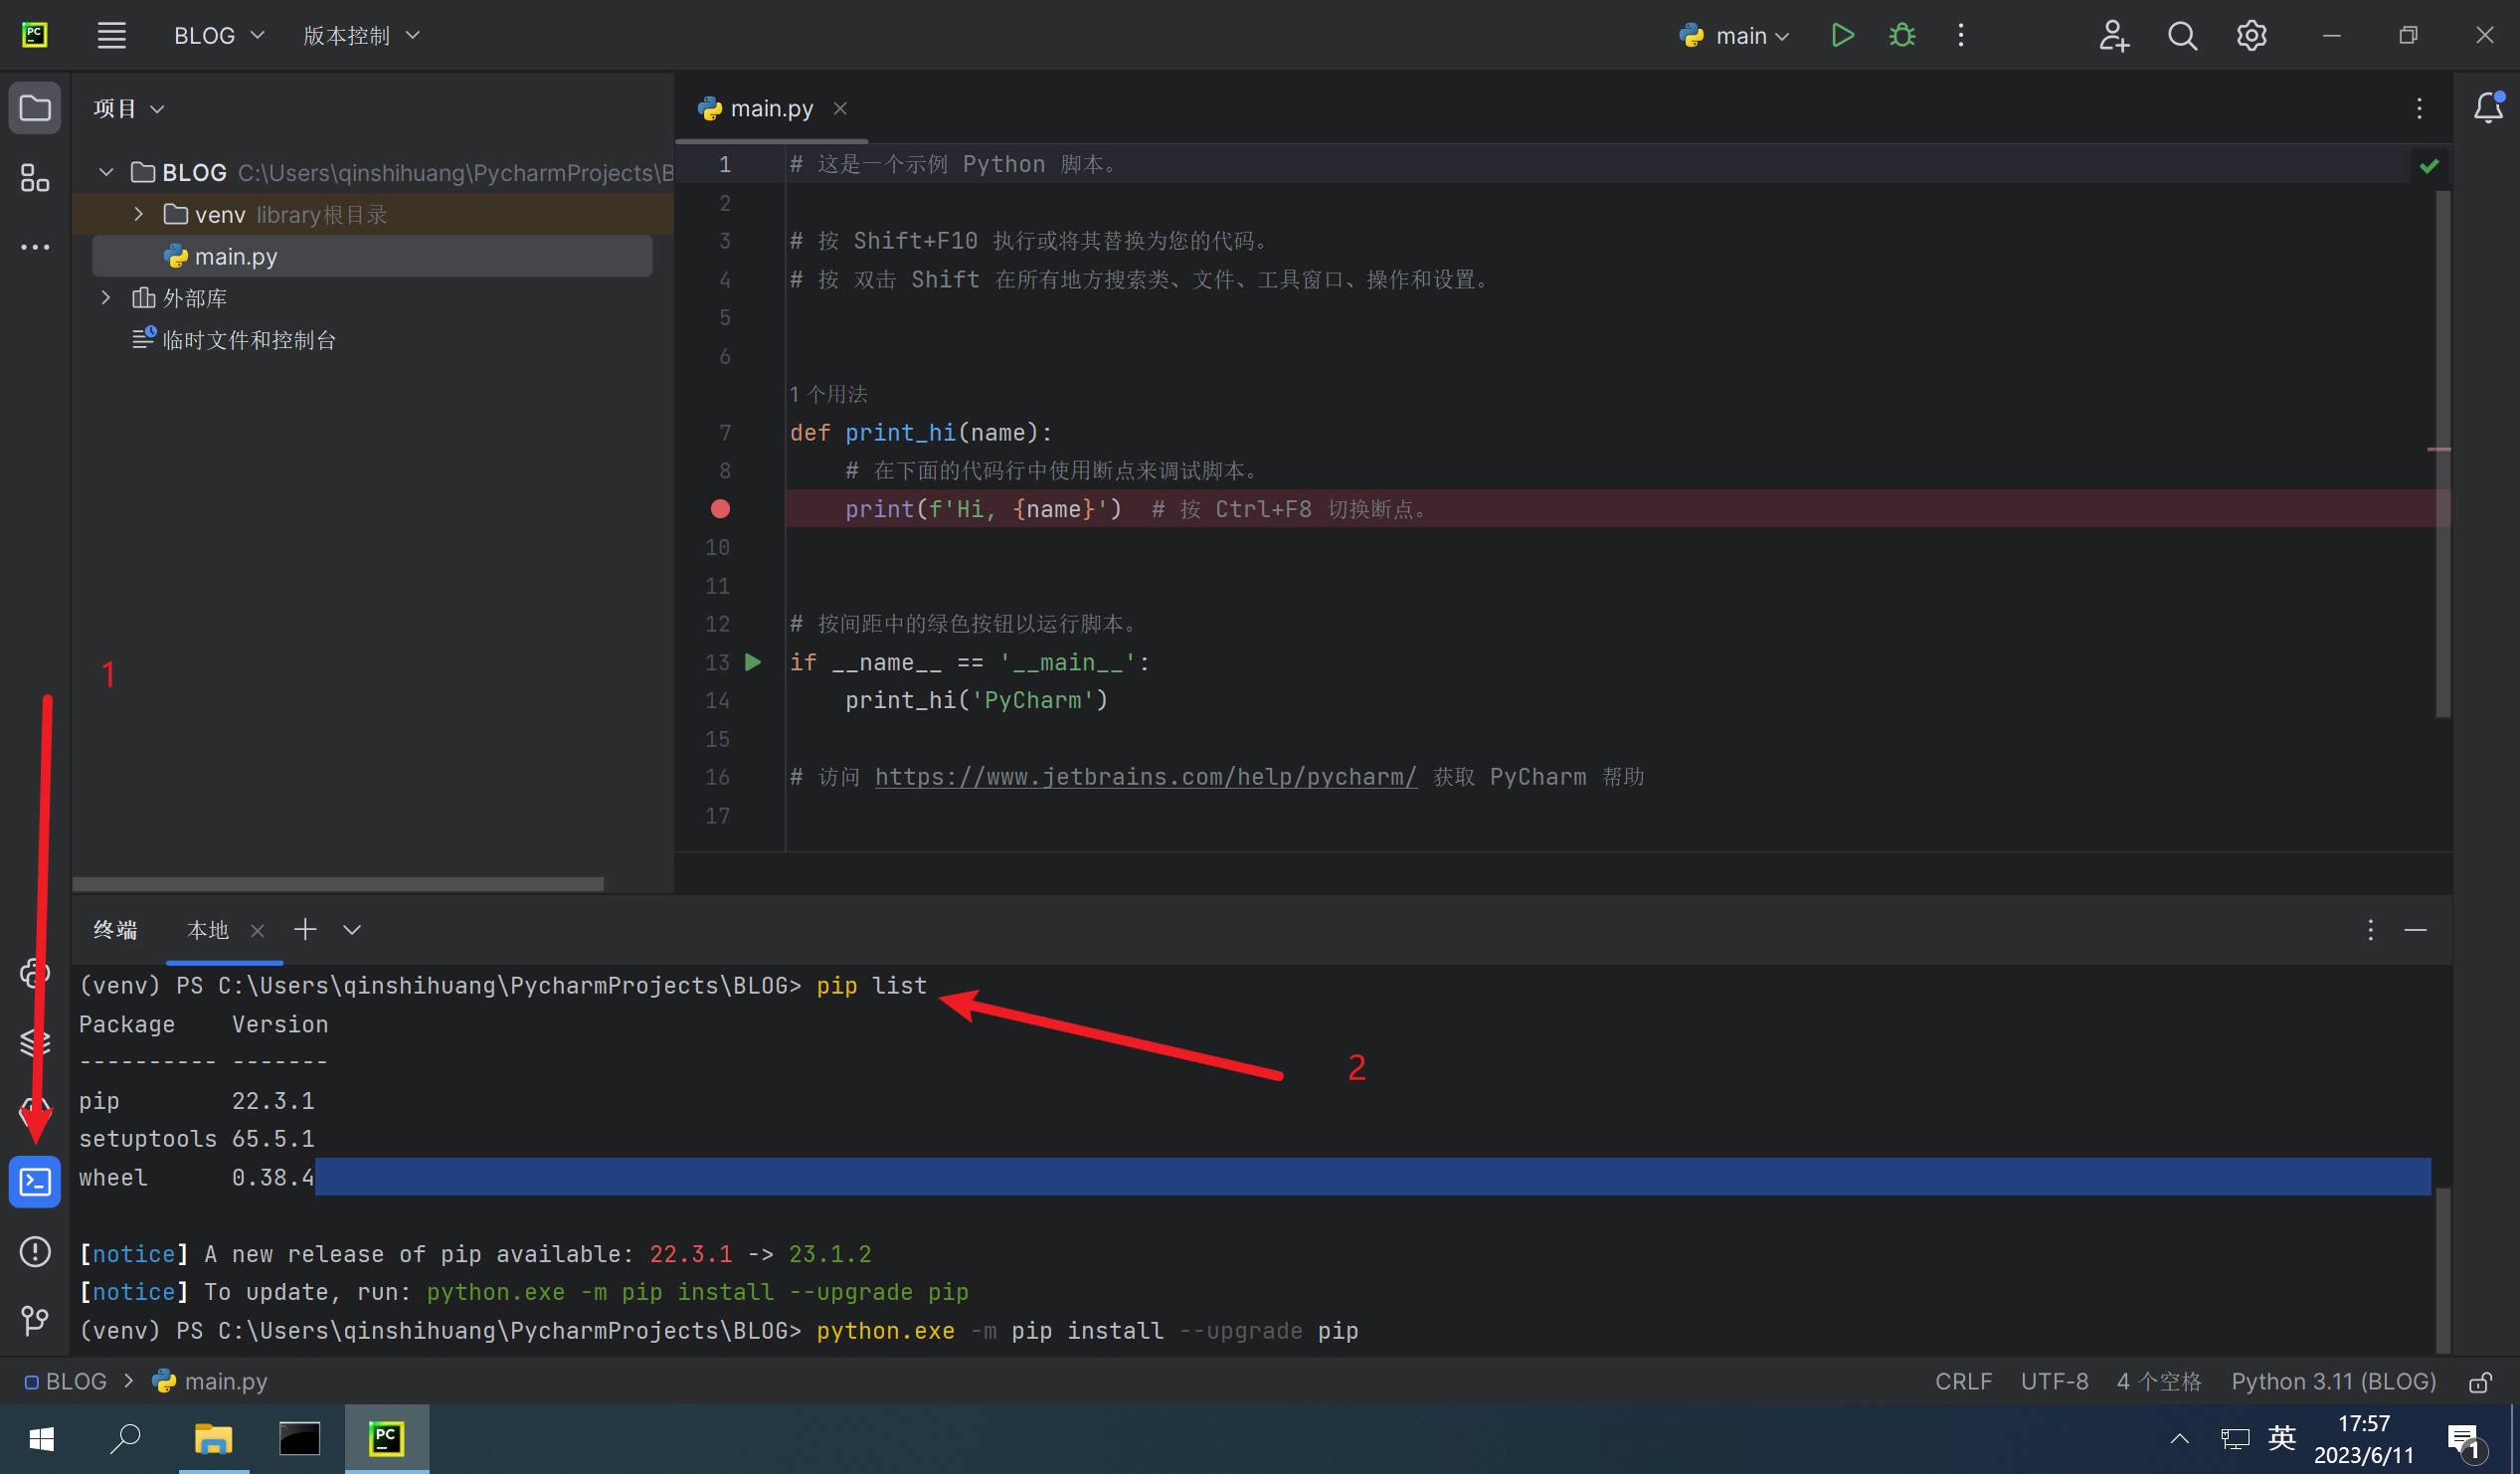Image resolution: width=2520 pixels, height=1474 pixels.
Task: Open Windows notification center
Action: click(x=2464, y=1440)
